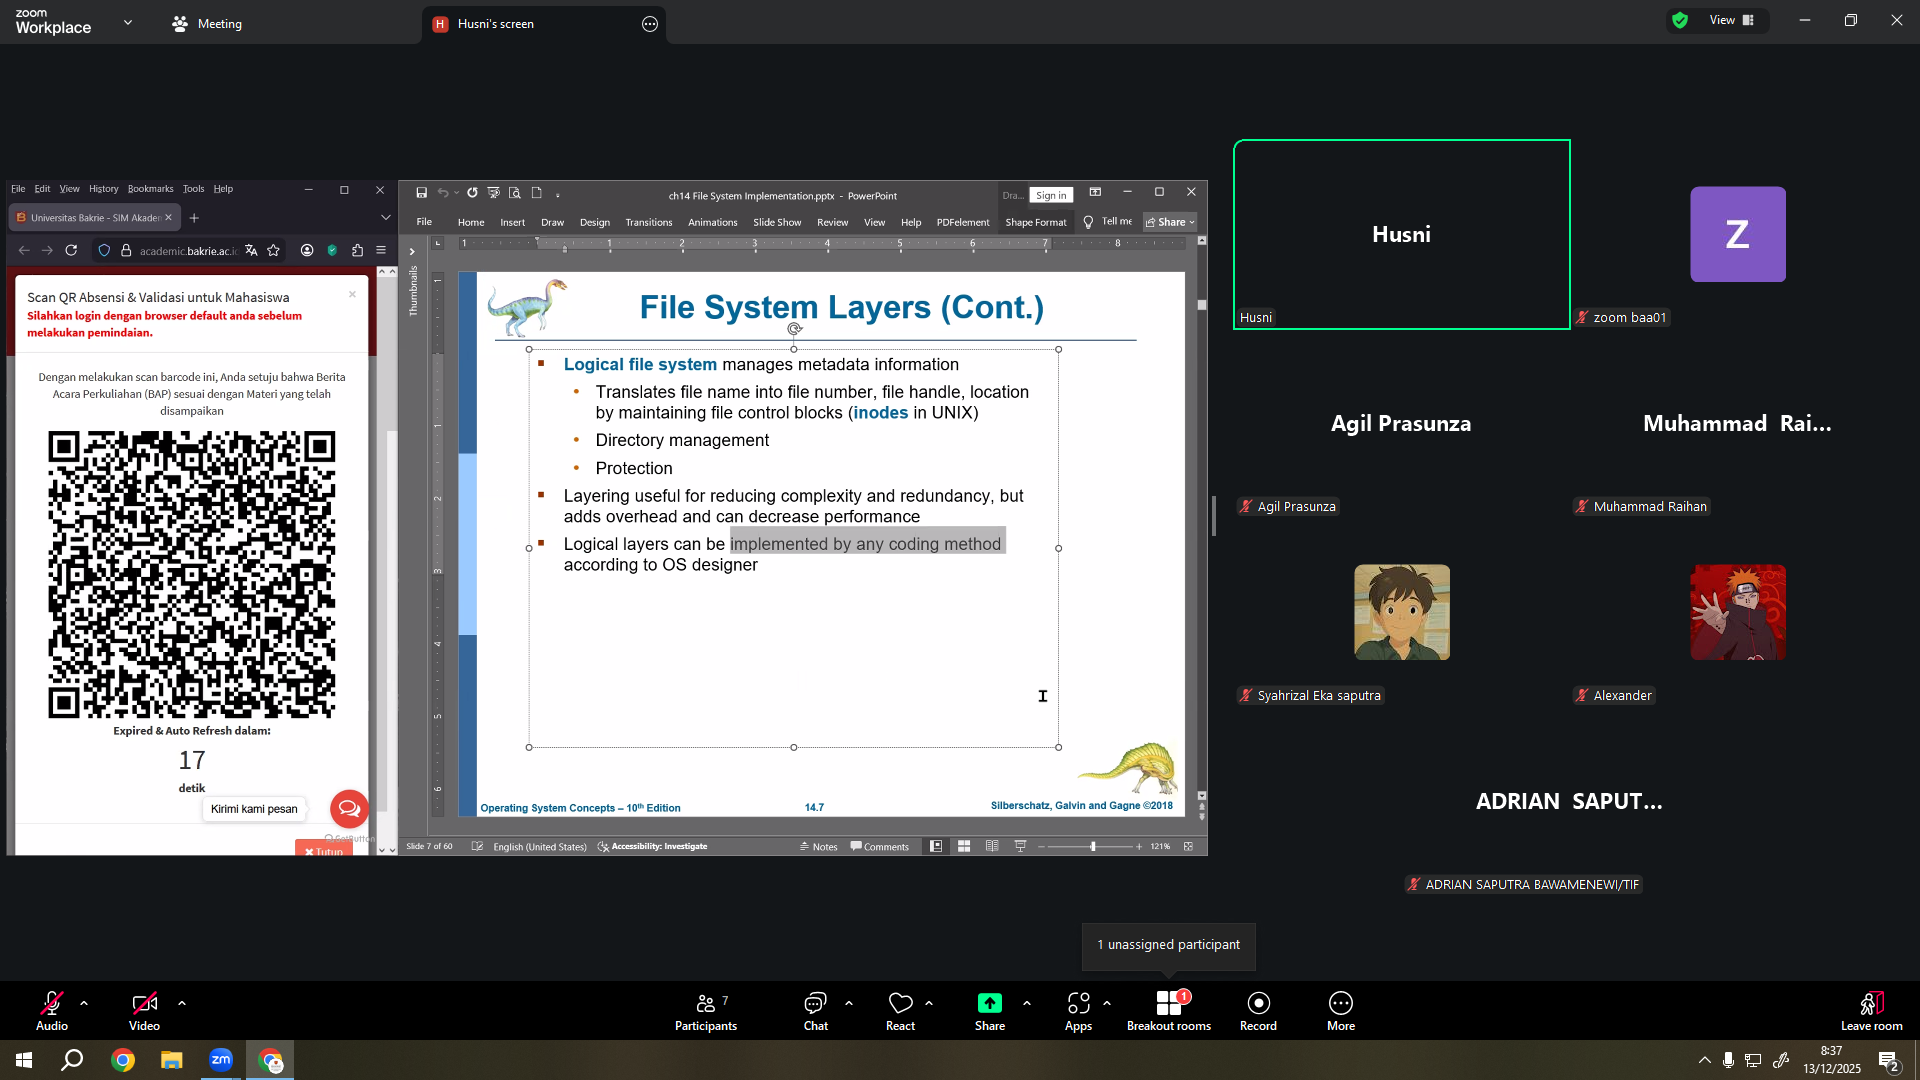Bookmark this page with star icon
Screen dimensions: 1920x1080
pos(274,250)
